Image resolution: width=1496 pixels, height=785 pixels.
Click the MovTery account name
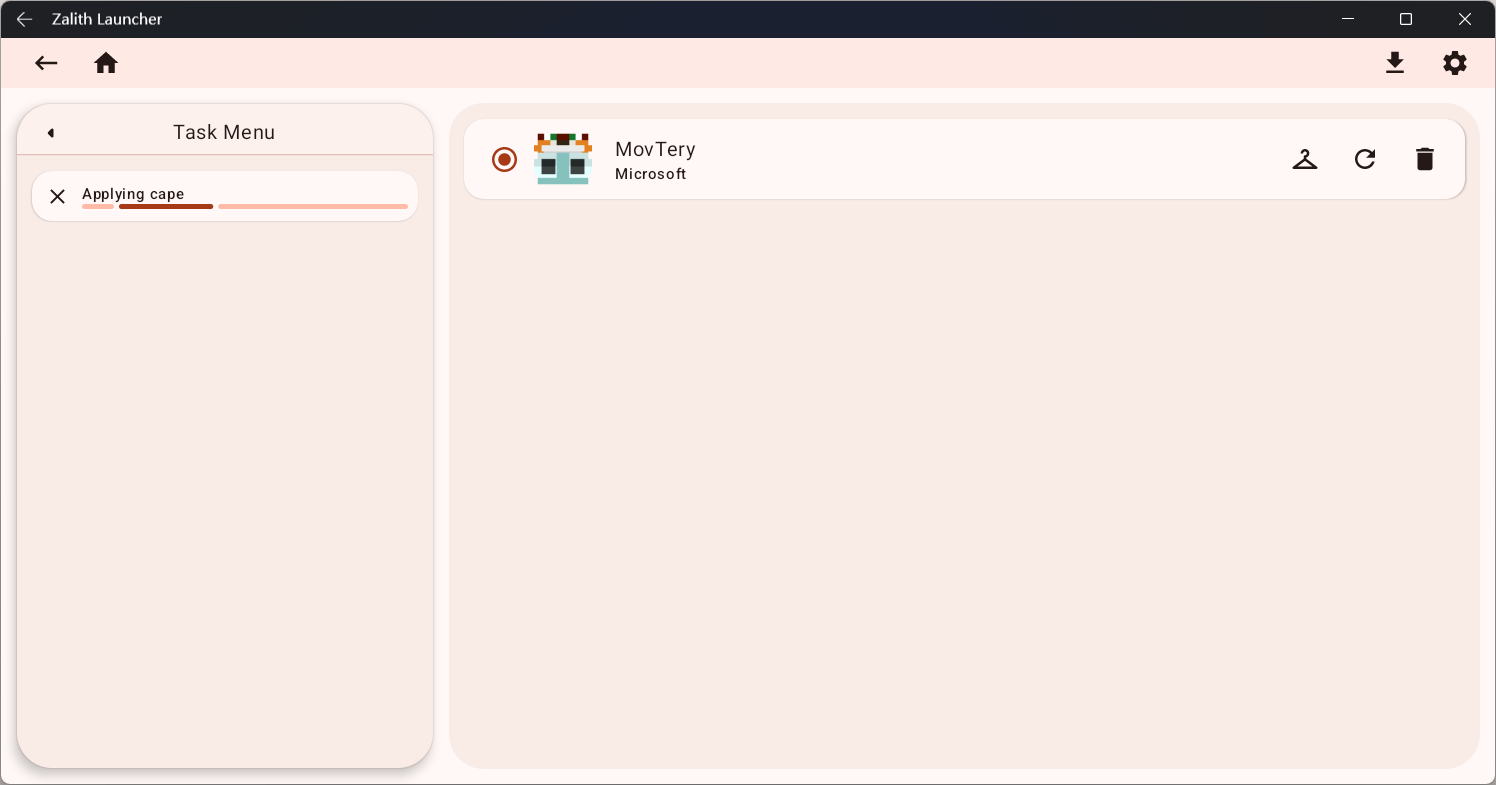pyautogui.click(x=655, y=149)
